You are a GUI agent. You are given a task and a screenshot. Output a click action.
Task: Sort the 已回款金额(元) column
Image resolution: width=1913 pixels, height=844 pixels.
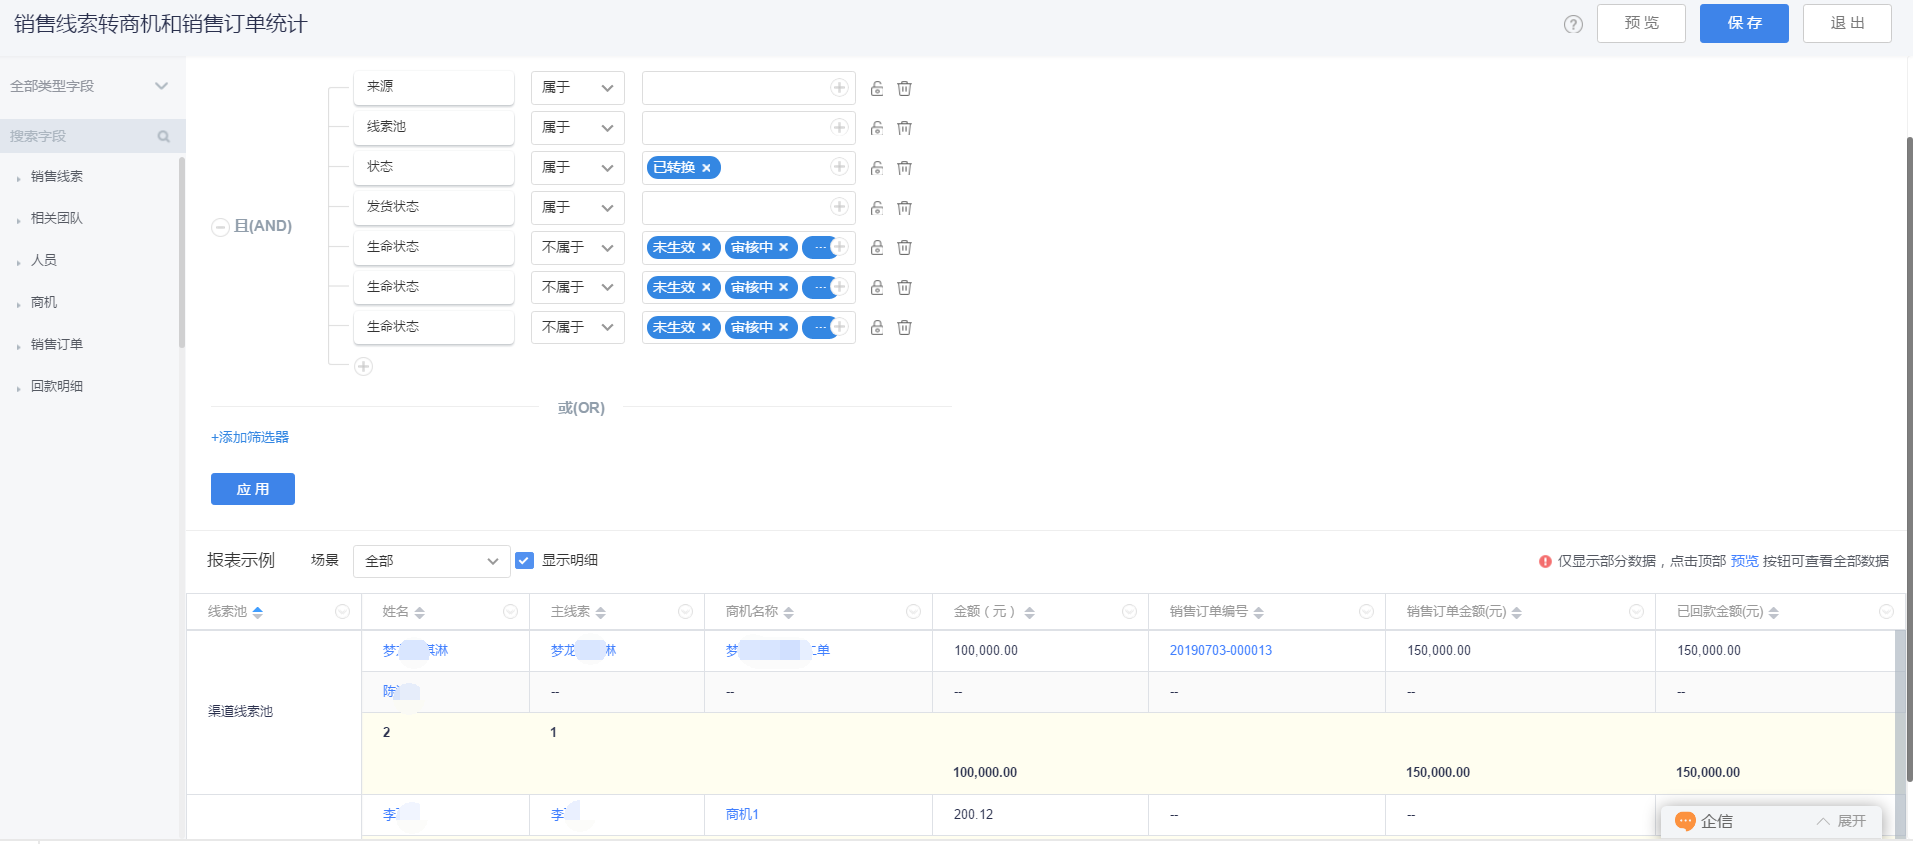(1774, 612)
